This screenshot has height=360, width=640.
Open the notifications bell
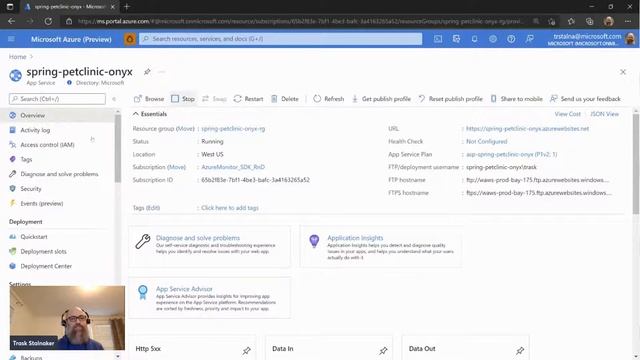click(x=474, y=39)
